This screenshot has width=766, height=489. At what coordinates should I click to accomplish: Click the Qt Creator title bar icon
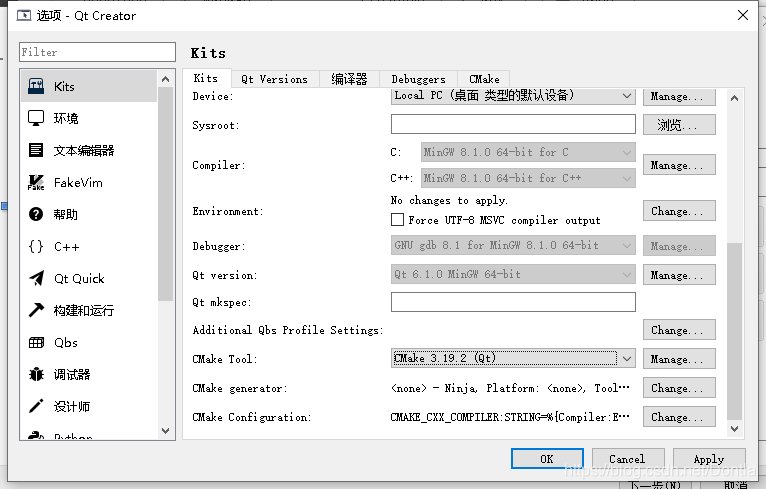(23, 16)
